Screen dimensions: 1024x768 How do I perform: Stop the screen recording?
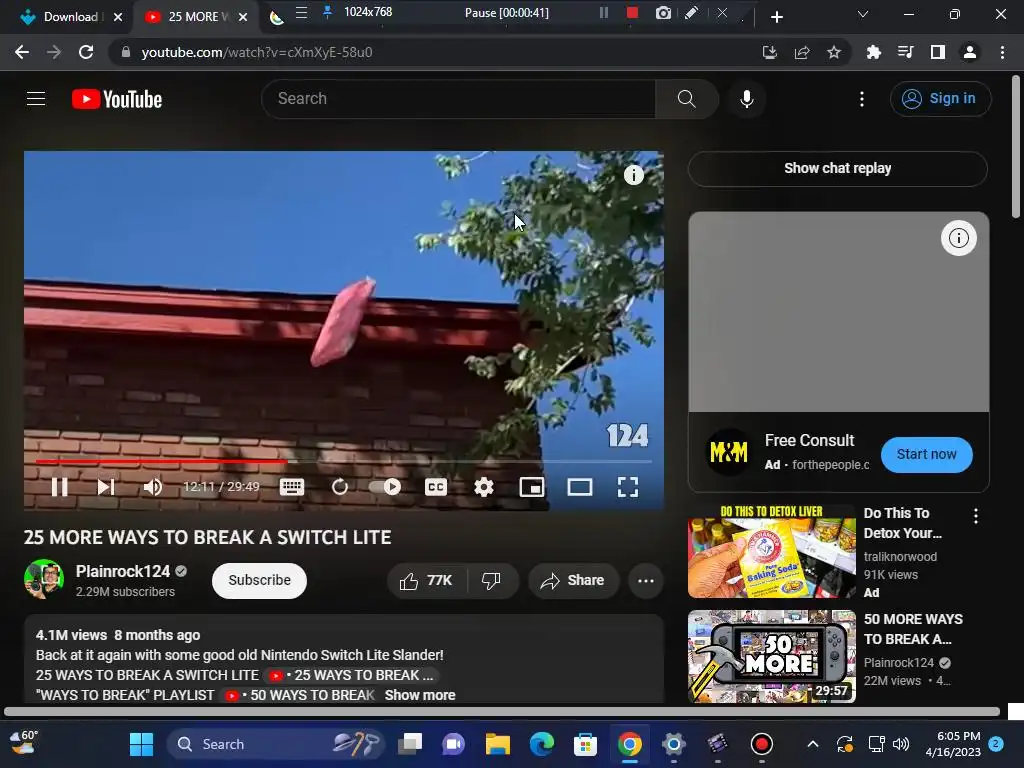(x=632, y=12)
